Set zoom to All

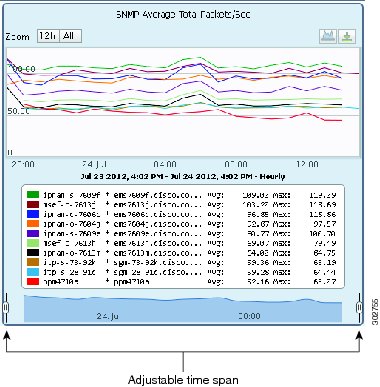(70, 36)
